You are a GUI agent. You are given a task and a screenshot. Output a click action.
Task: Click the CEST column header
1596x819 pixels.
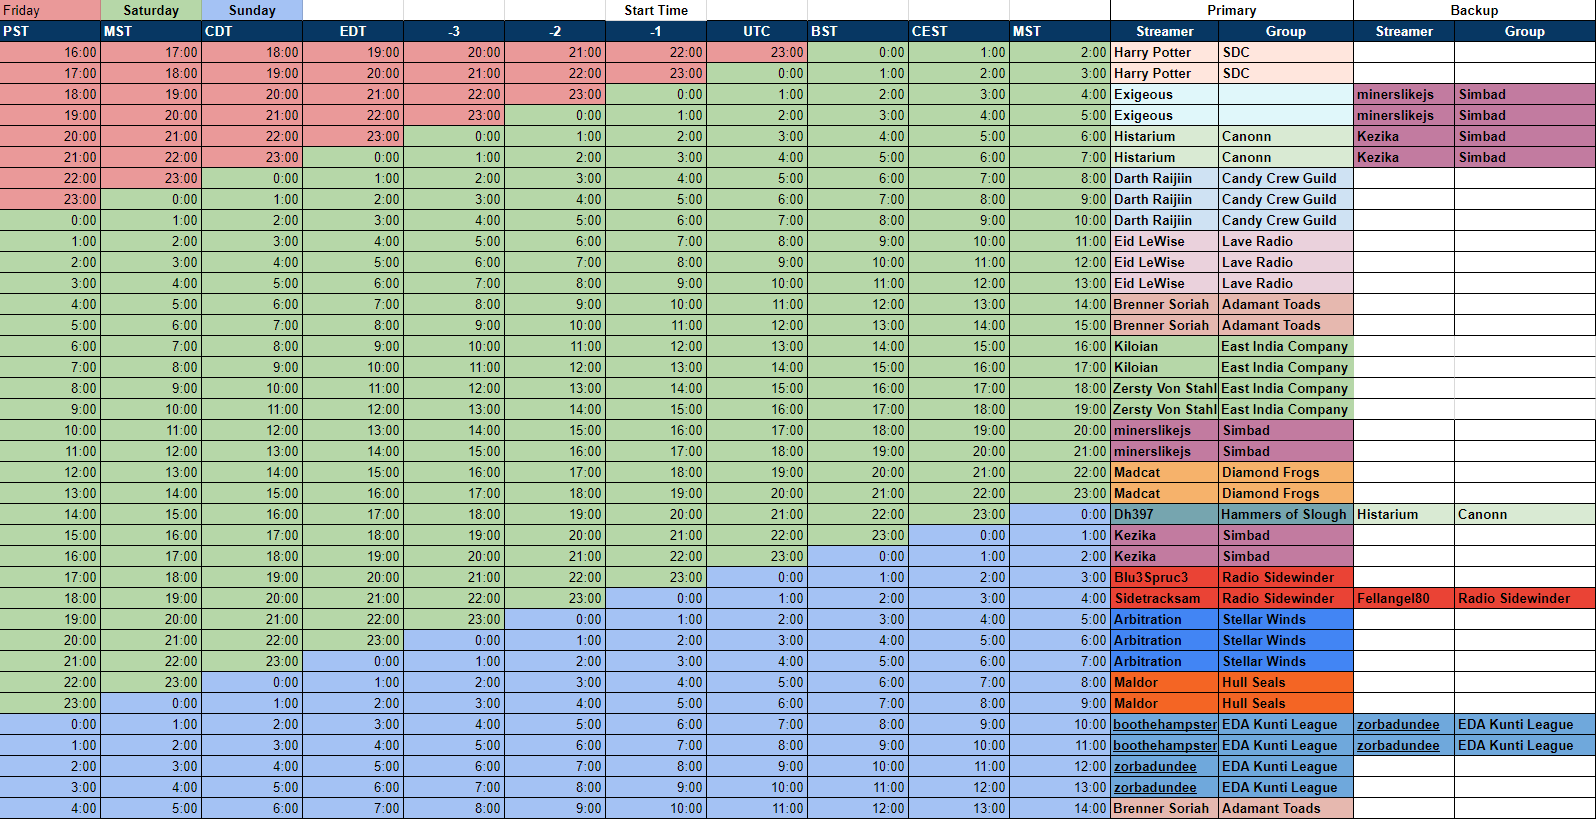click(959, 31)
